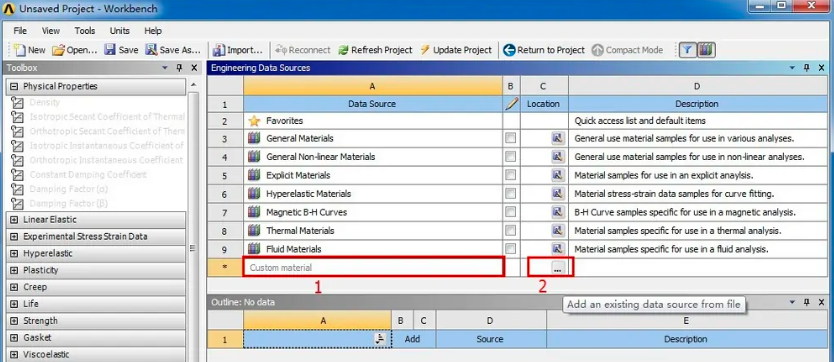Expand the Linear Elastic group
This screenshot has height=362, width=834.
[x=14, y=220]
